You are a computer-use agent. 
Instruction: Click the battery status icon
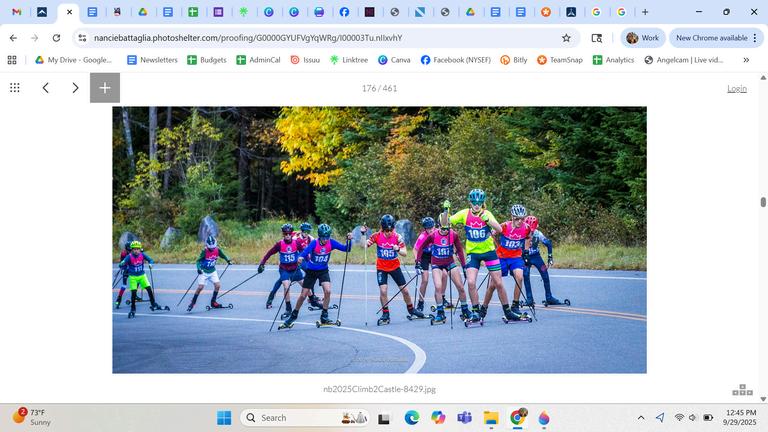point(708,418)
